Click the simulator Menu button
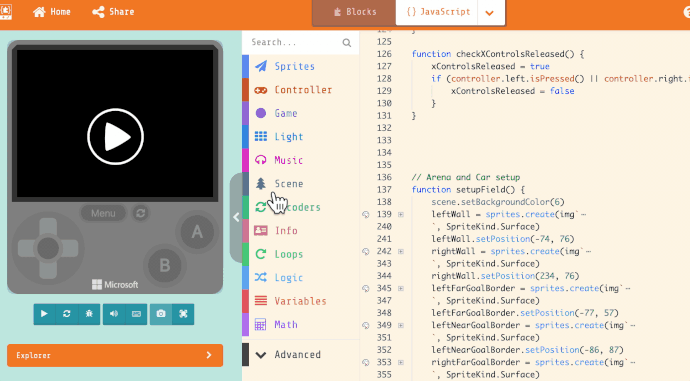Image resolution: width=690 pixels, height=381 pixels. point(103,213)
